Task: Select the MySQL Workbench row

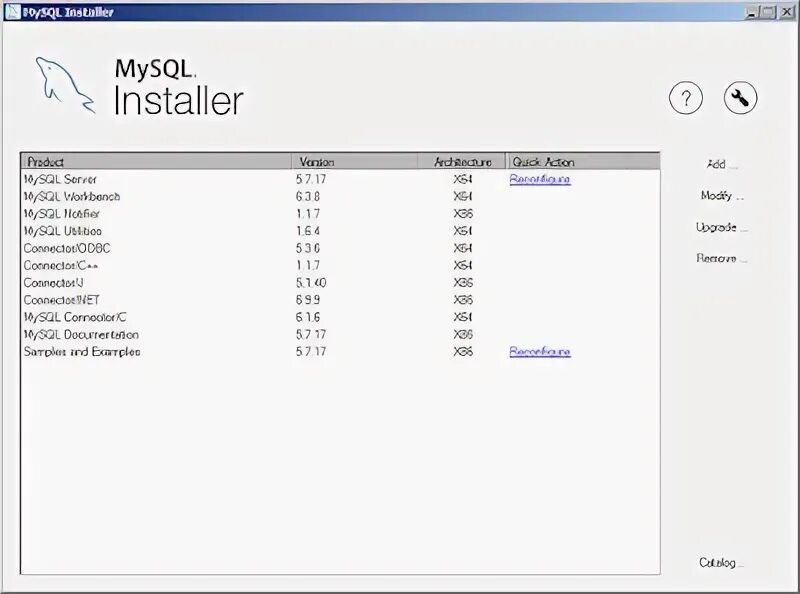Action: (x=340, y=196)
